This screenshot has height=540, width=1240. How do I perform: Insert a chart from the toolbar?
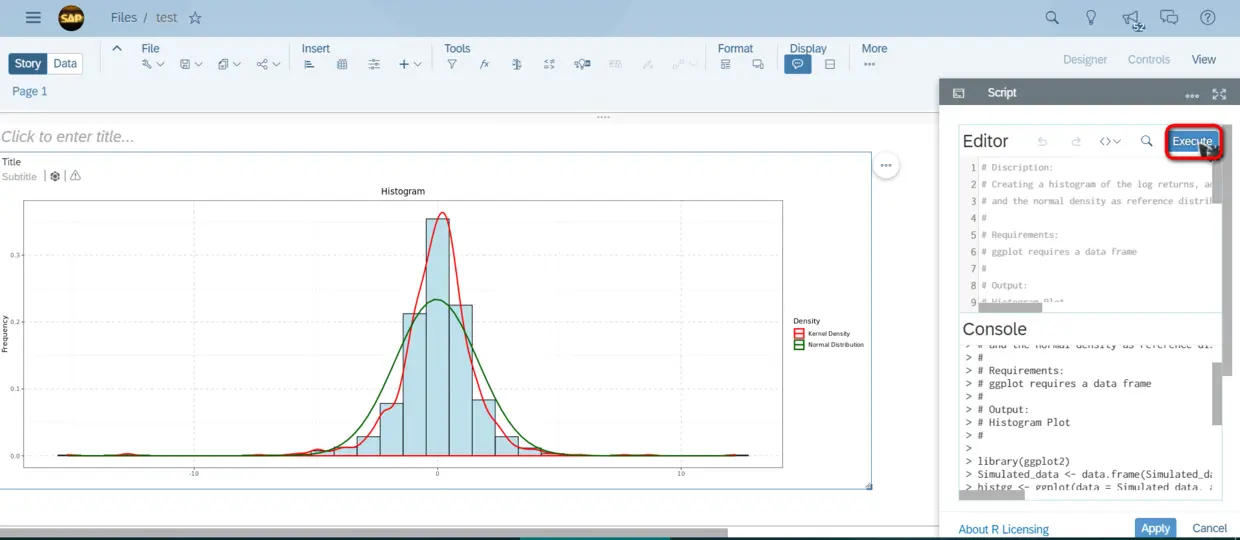(x=309, y=64)
